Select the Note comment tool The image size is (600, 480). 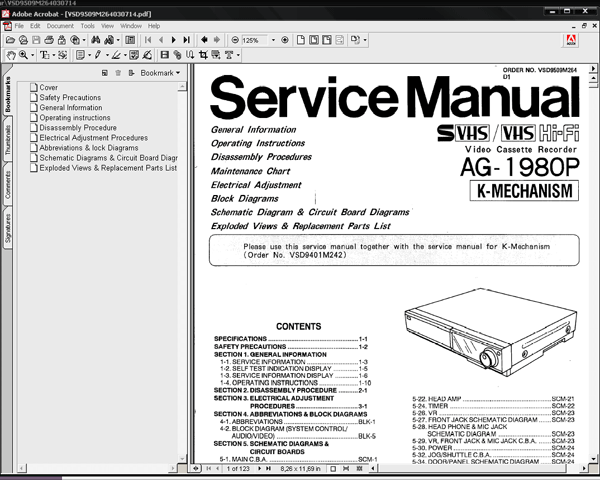80,56
